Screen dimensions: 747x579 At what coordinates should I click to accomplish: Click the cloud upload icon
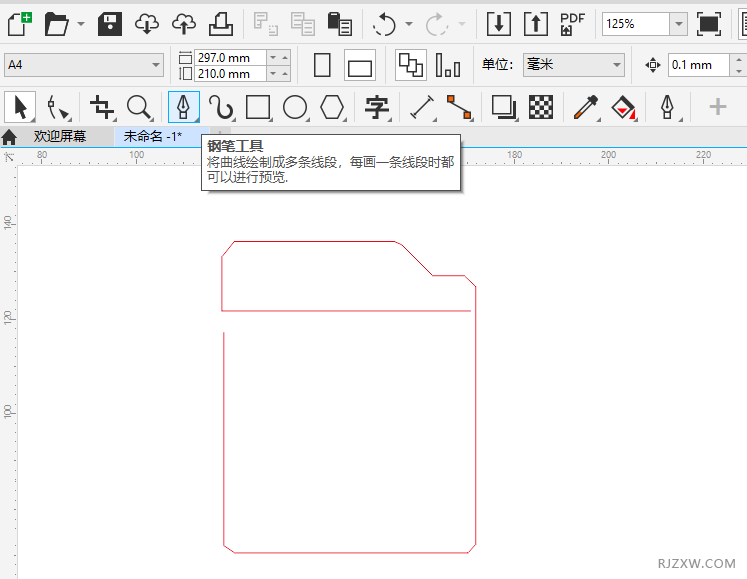(x=184, y=24)
